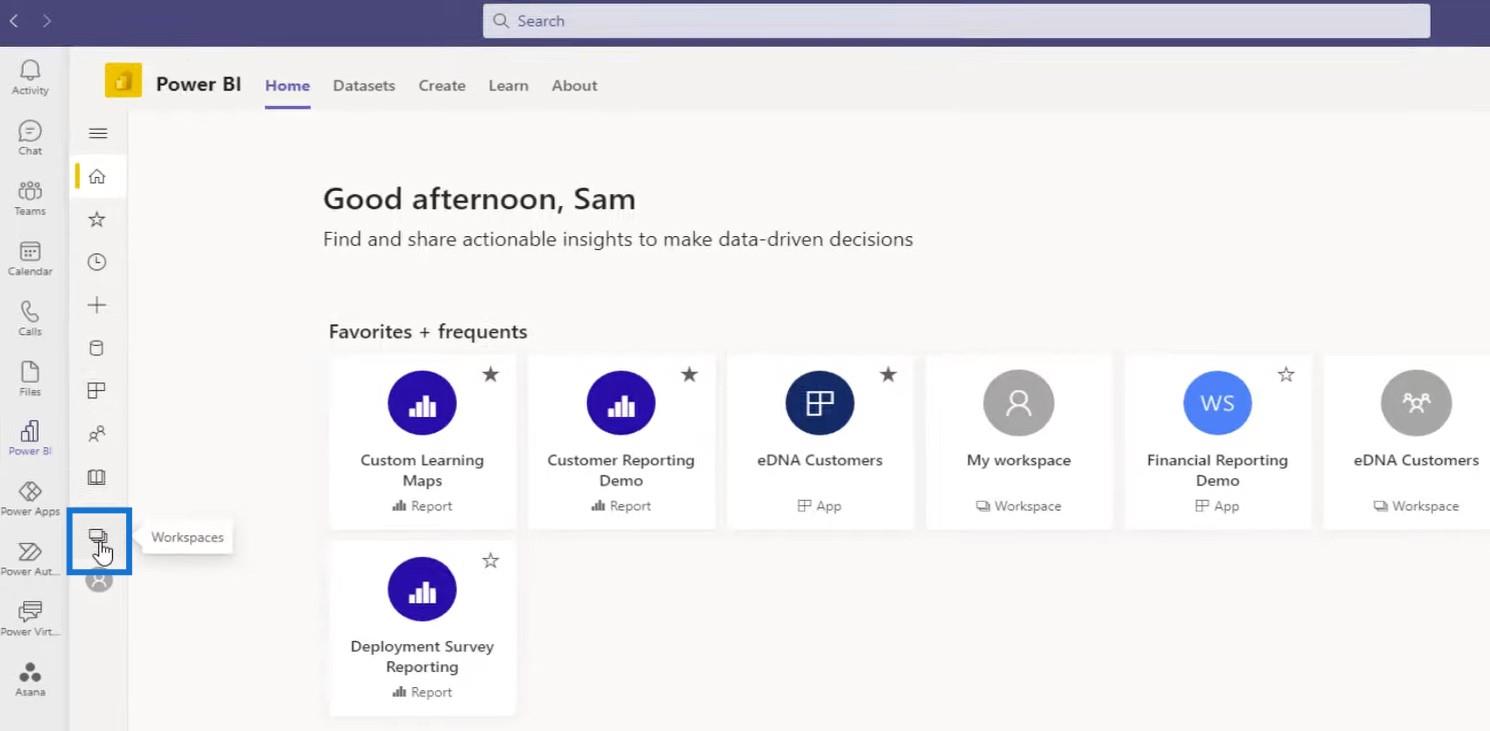Open My workspace card

[x=1019, y=442]
